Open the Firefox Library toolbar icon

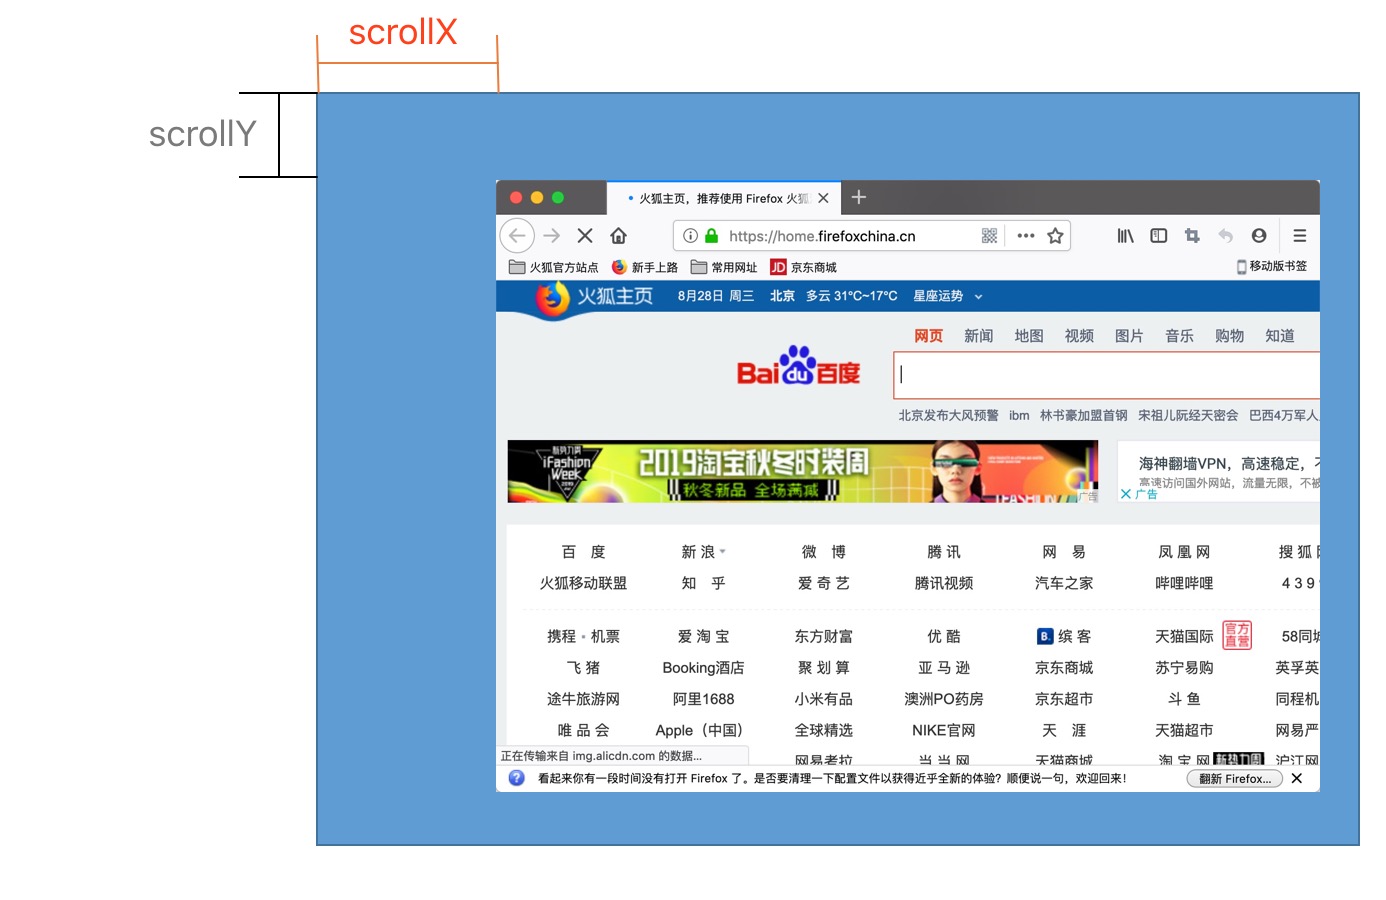(x=1124, y=235)
